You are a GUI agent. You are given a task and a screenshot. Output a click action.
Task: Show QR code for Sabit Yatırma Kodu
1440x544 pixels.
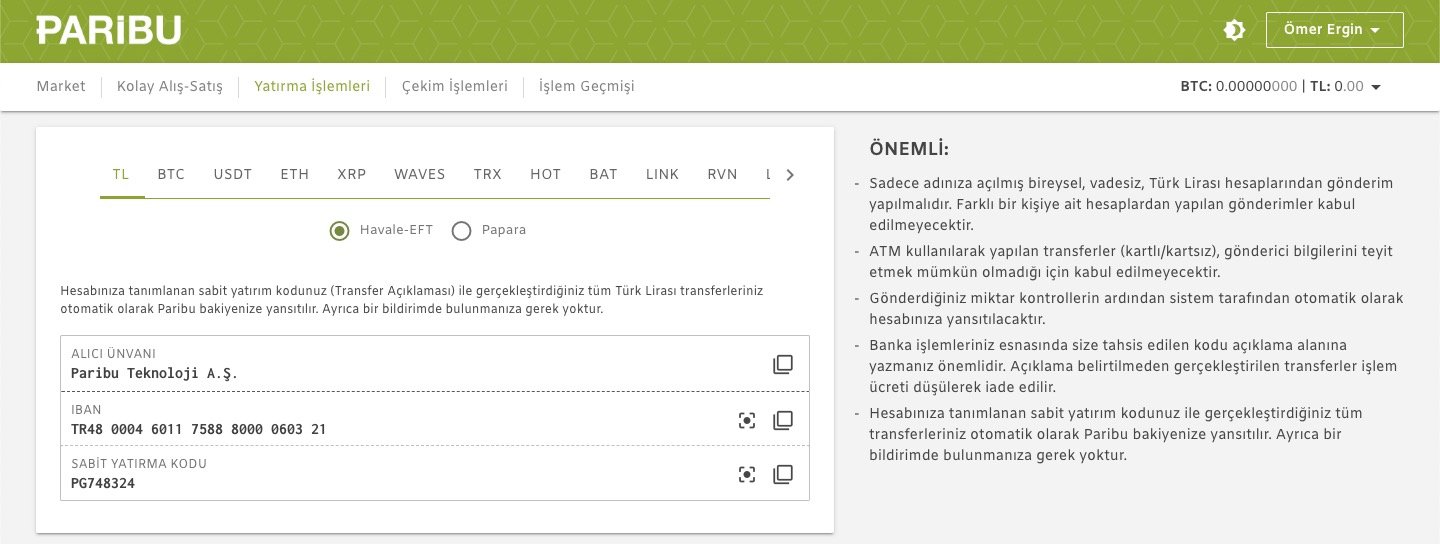pos(747,474)
